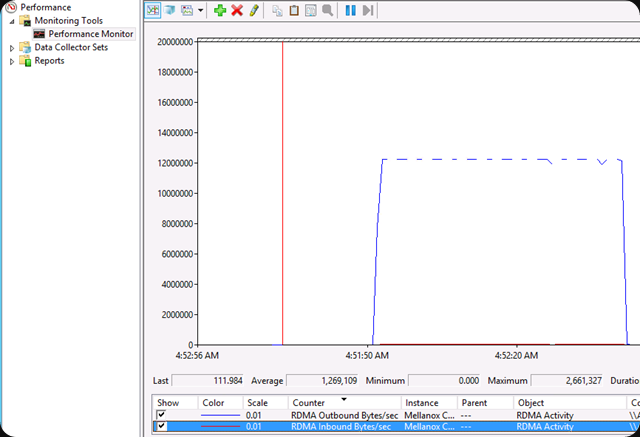The width and height of the screenshot is (640, 437).
Task: Open Performance Monitor in the tree
Action: pyautogui.click(x=91, y=34)
